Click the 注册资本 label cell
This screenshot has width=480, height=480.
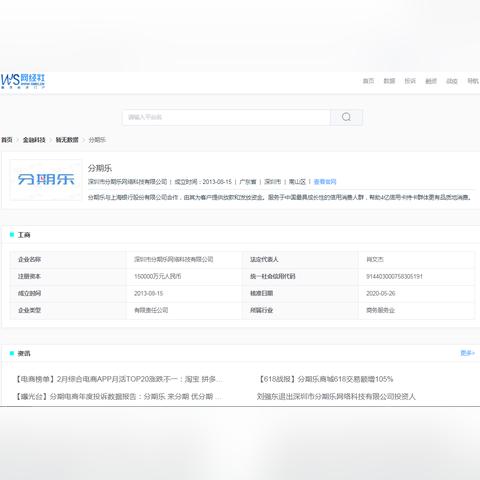[x=68, y=277]
